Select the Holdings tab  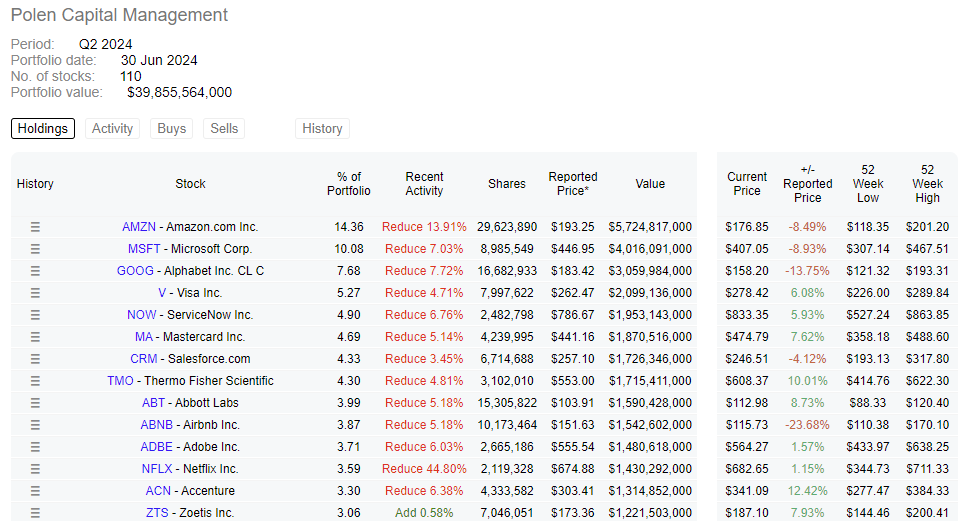coord(43,129)
